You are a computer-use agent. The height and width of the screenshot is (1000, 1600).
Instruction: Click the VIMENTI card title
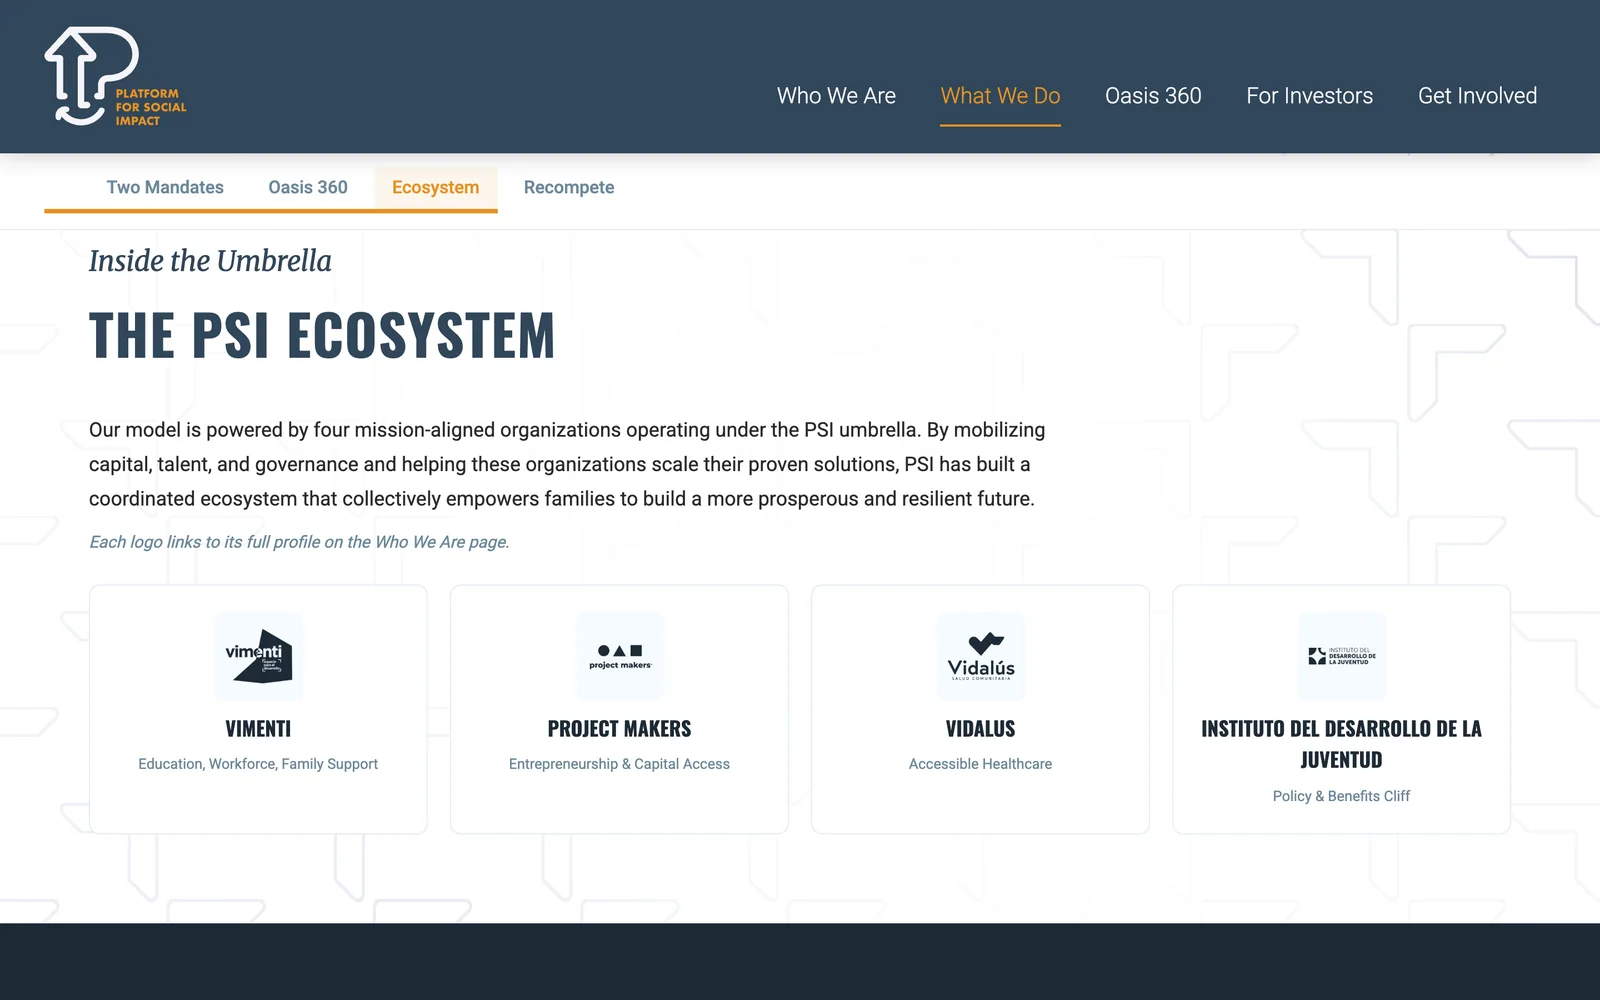click(258, 729)
